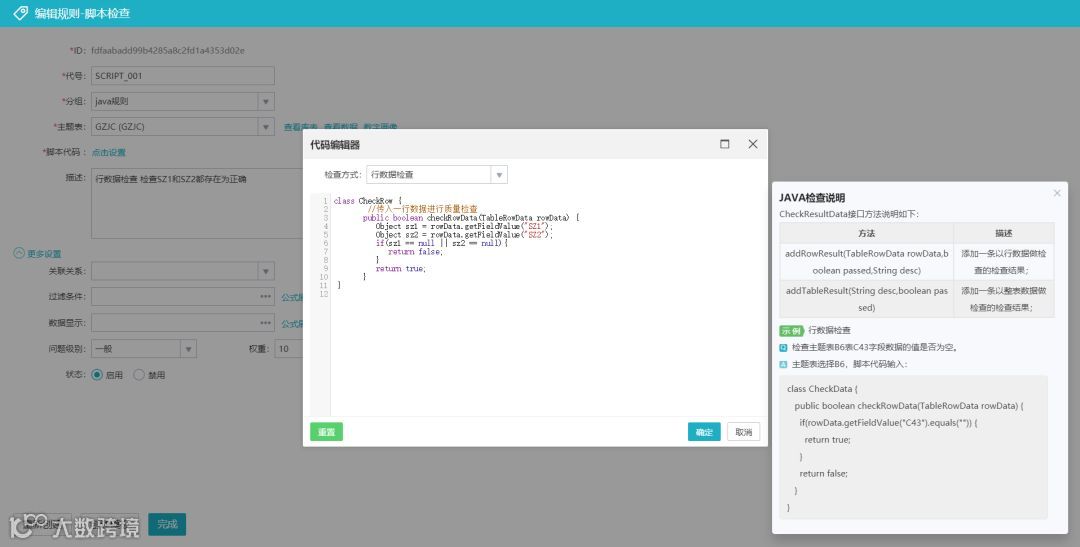Viewport: 1080px width, 547px height.
Task: Click the 'public boolean checkRowData' code line
Action: click(471, 218)
